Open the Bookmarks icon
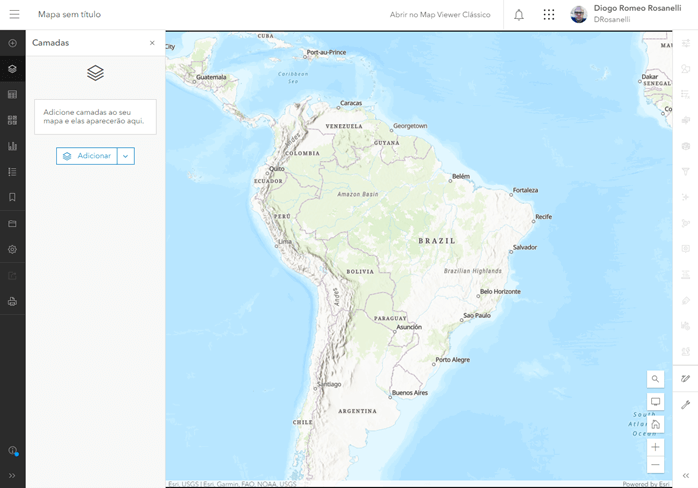Image resolution: width=698 pixels, height=488 pixels. point(13,198)
